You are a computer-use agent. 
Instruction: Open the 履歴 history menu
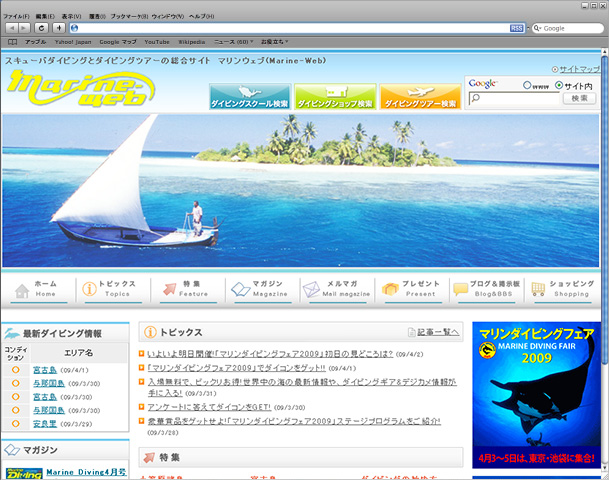tap(97, 16)
